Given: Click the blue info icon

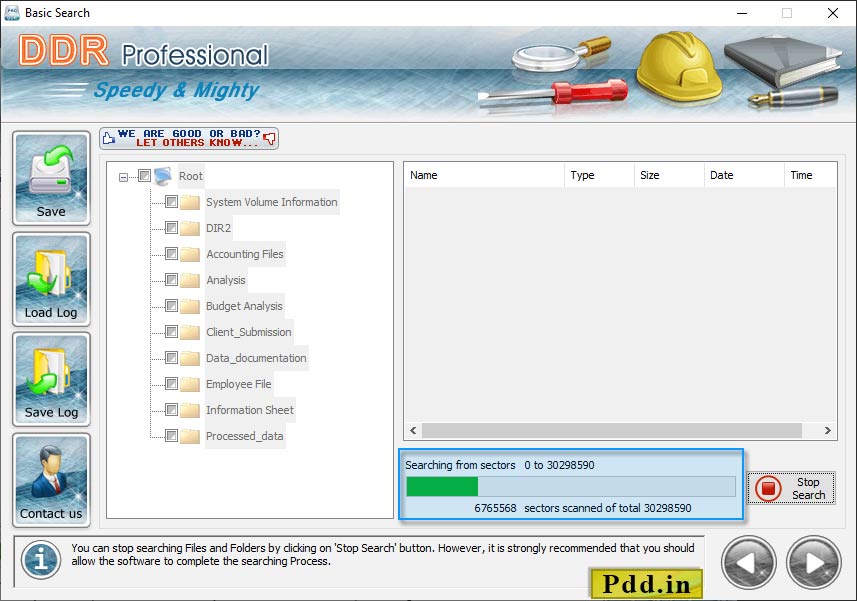Looking at the screenshot, I should pos(41,560).
